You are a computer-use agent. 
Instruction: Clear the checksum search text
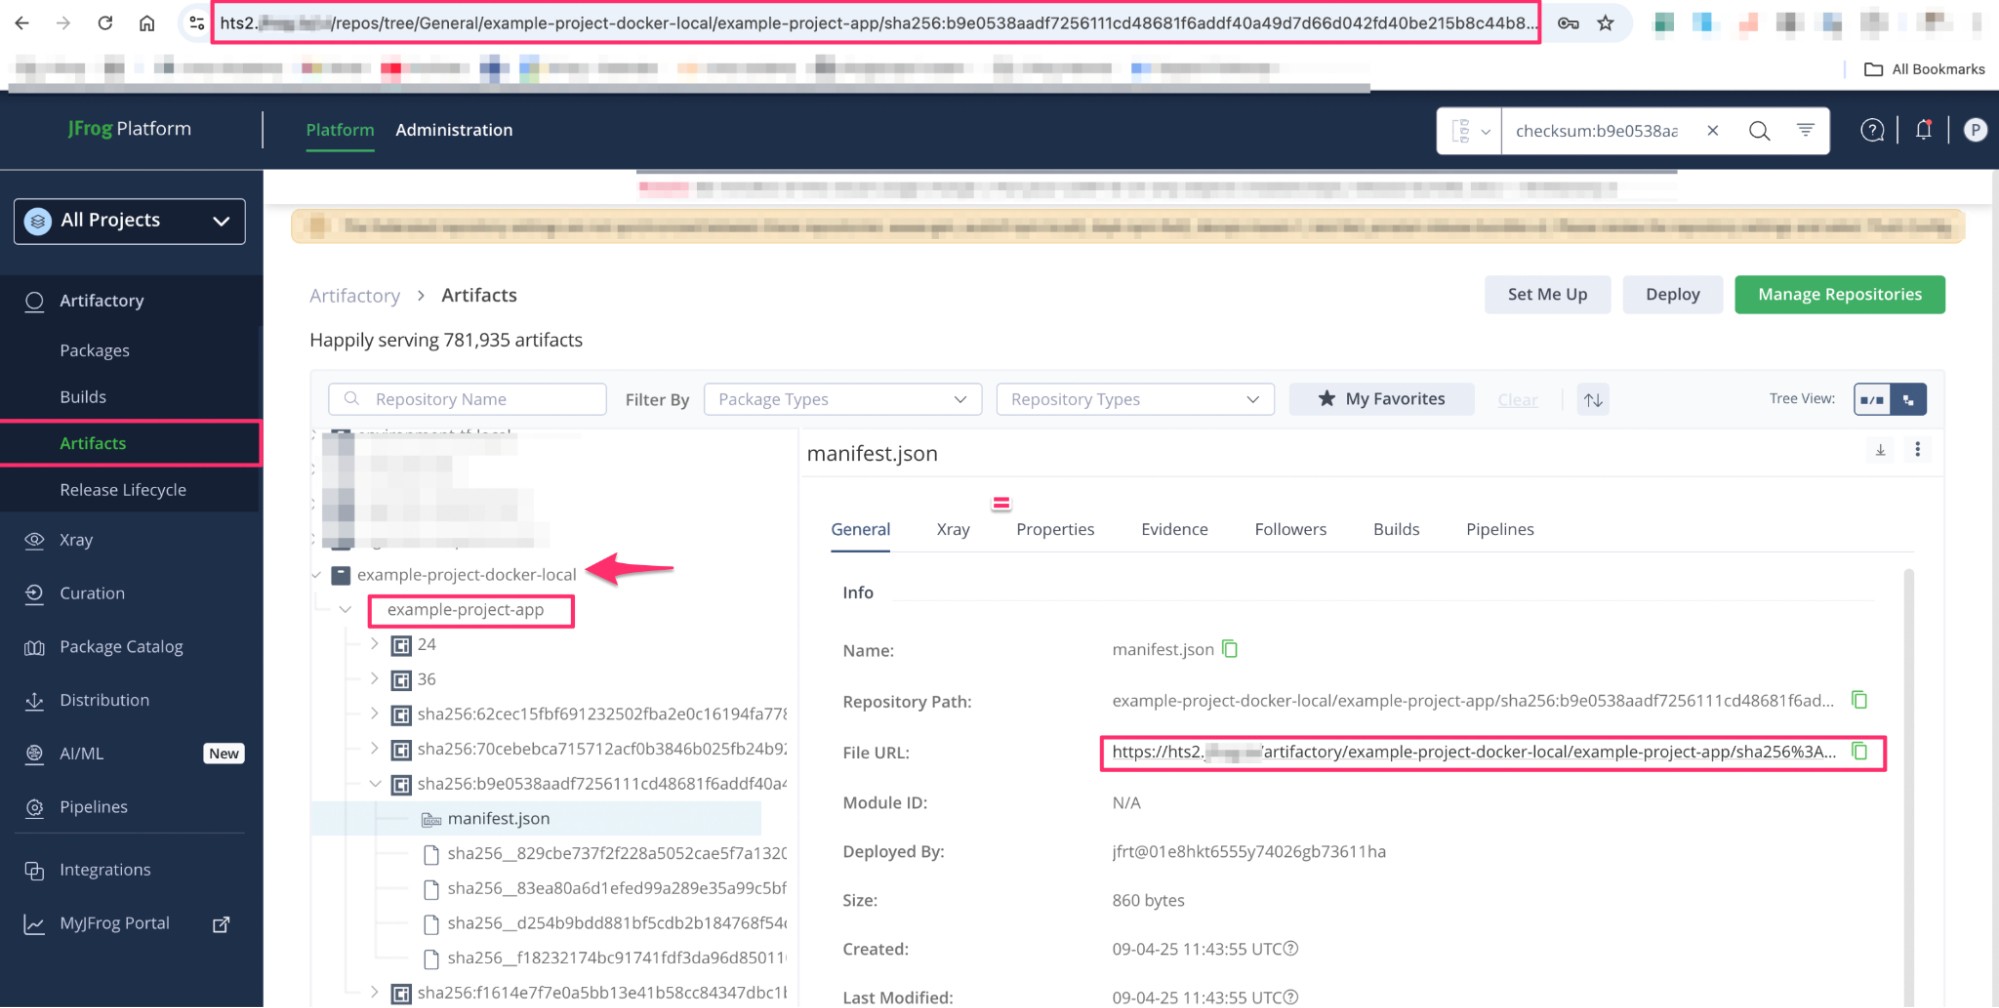[1712, 131]
